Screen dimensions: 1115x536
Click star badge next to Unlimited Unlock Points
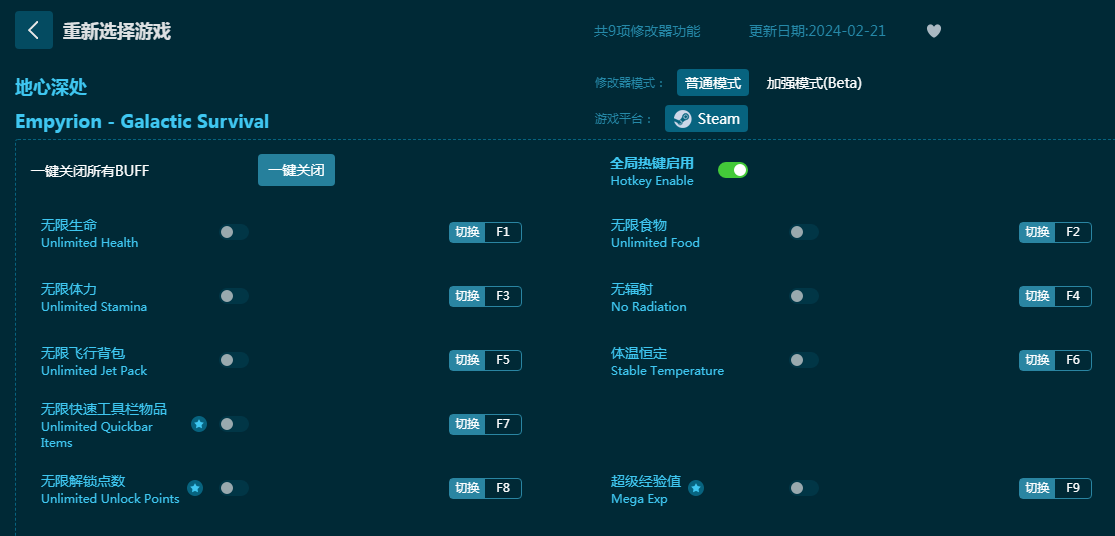point(195,488)
